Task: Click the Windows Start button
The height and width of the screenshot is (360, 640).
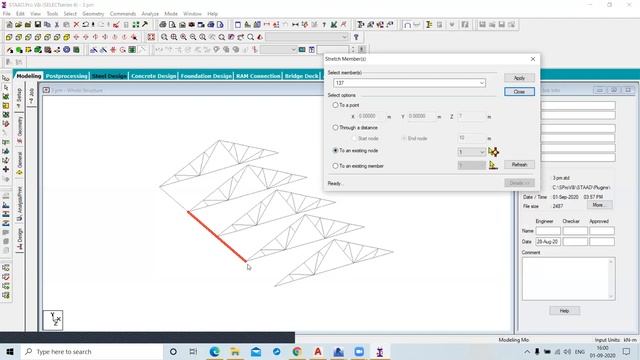Action: coord(10,351)
